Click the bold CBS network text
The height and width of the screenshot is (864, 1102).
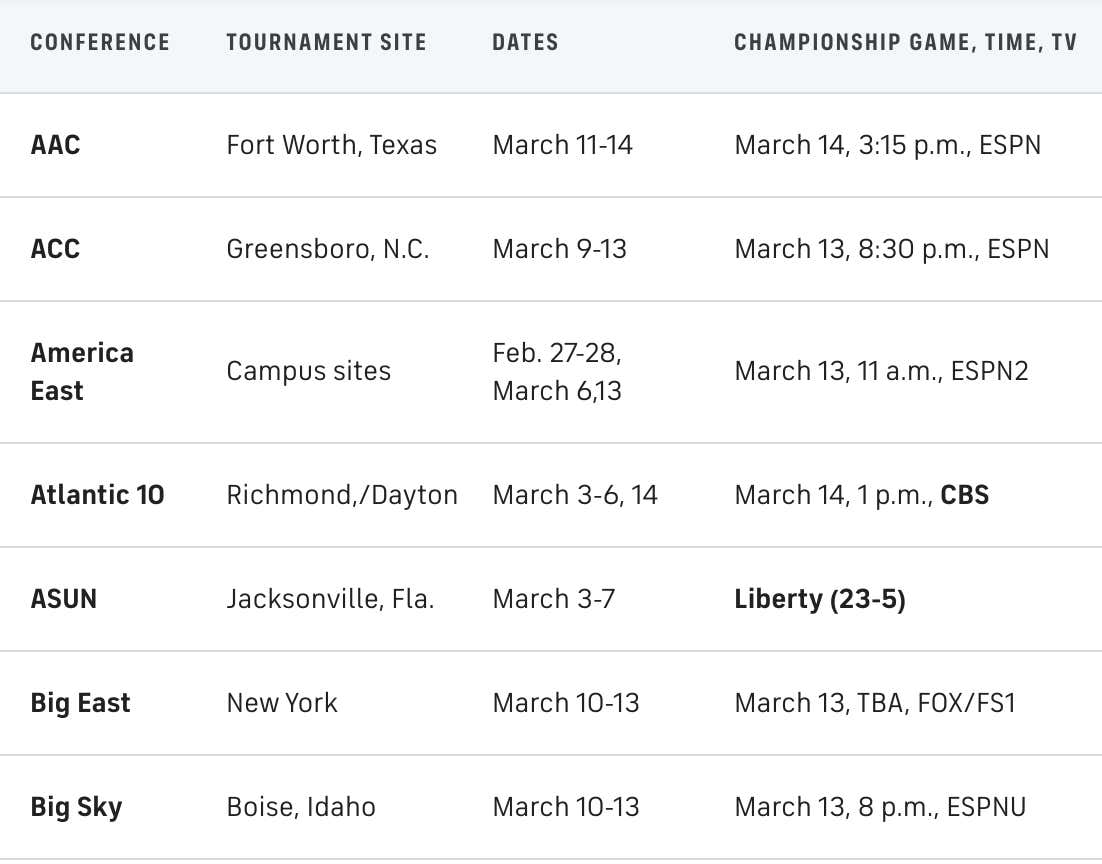coord(965,495)
